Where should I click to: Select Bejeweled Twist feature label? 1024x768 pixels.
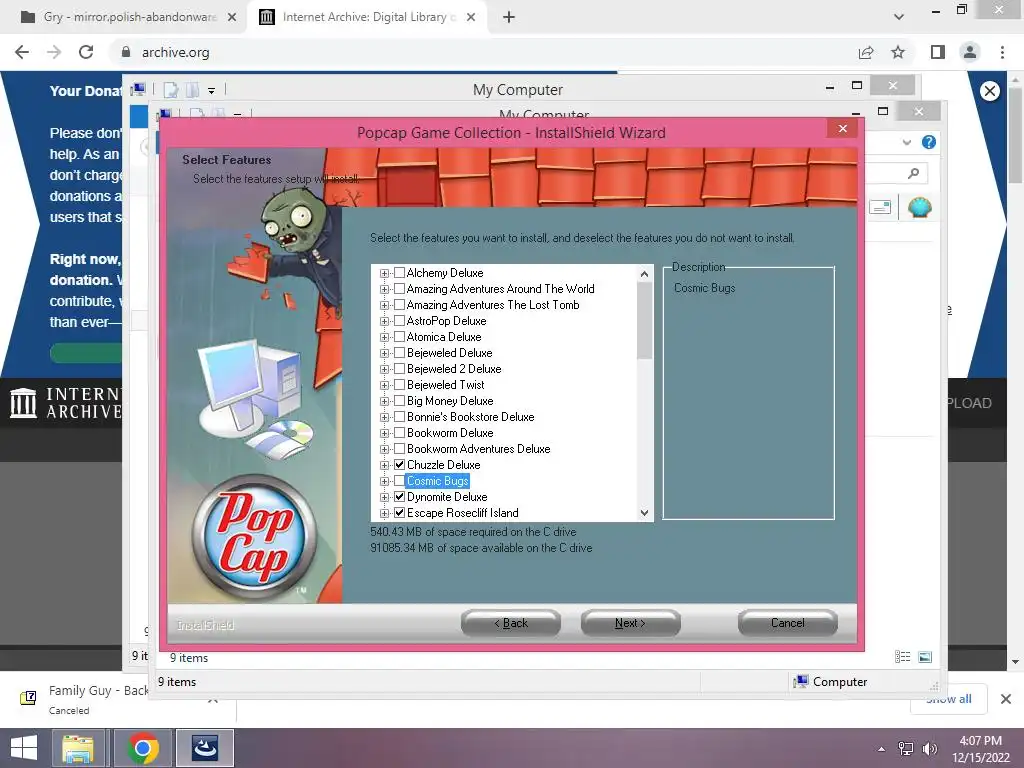click(x=445, y=385)
